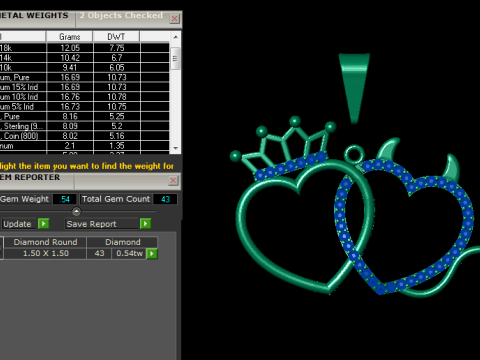
Task: Click the 16.76 grams cell
Action: [x=70, y=97]
